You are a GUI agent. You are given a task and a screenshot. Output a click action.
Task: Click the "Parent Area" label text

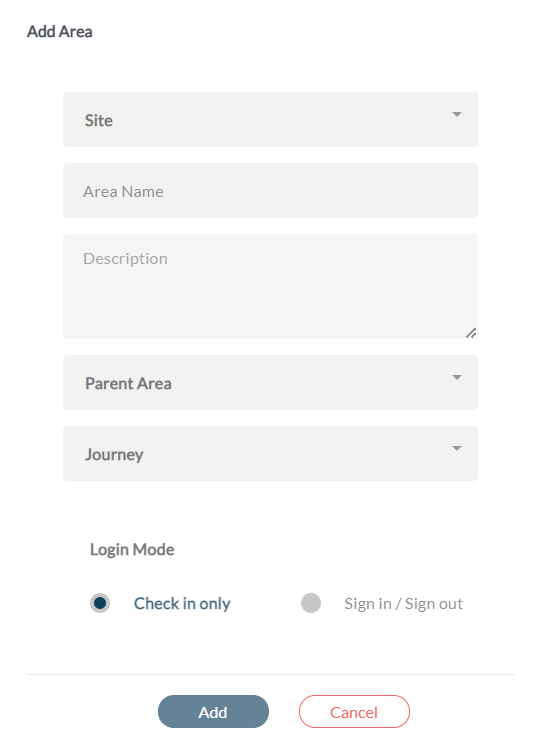pos(128,384)
